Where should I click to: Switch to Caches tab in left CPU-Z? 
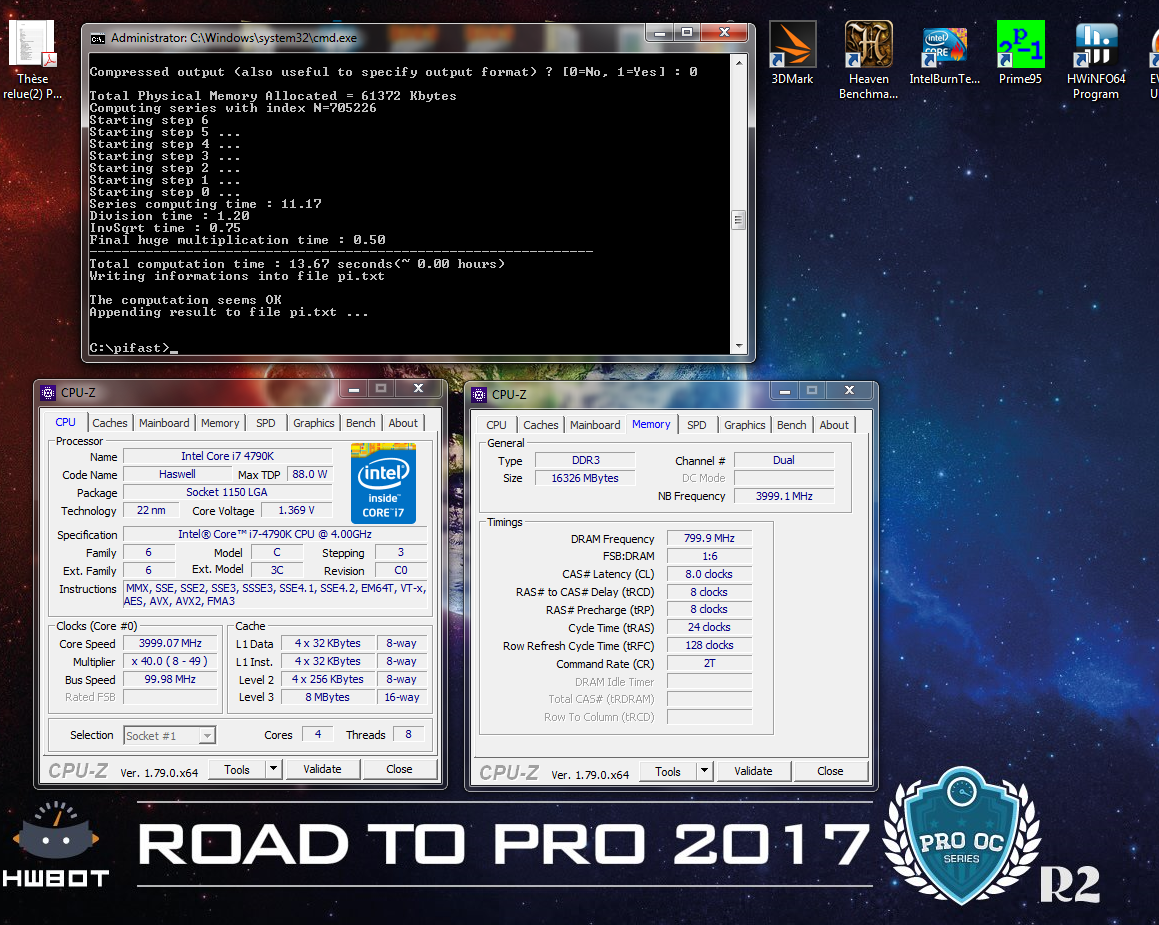pyautogui.click(x=110, y=423)
